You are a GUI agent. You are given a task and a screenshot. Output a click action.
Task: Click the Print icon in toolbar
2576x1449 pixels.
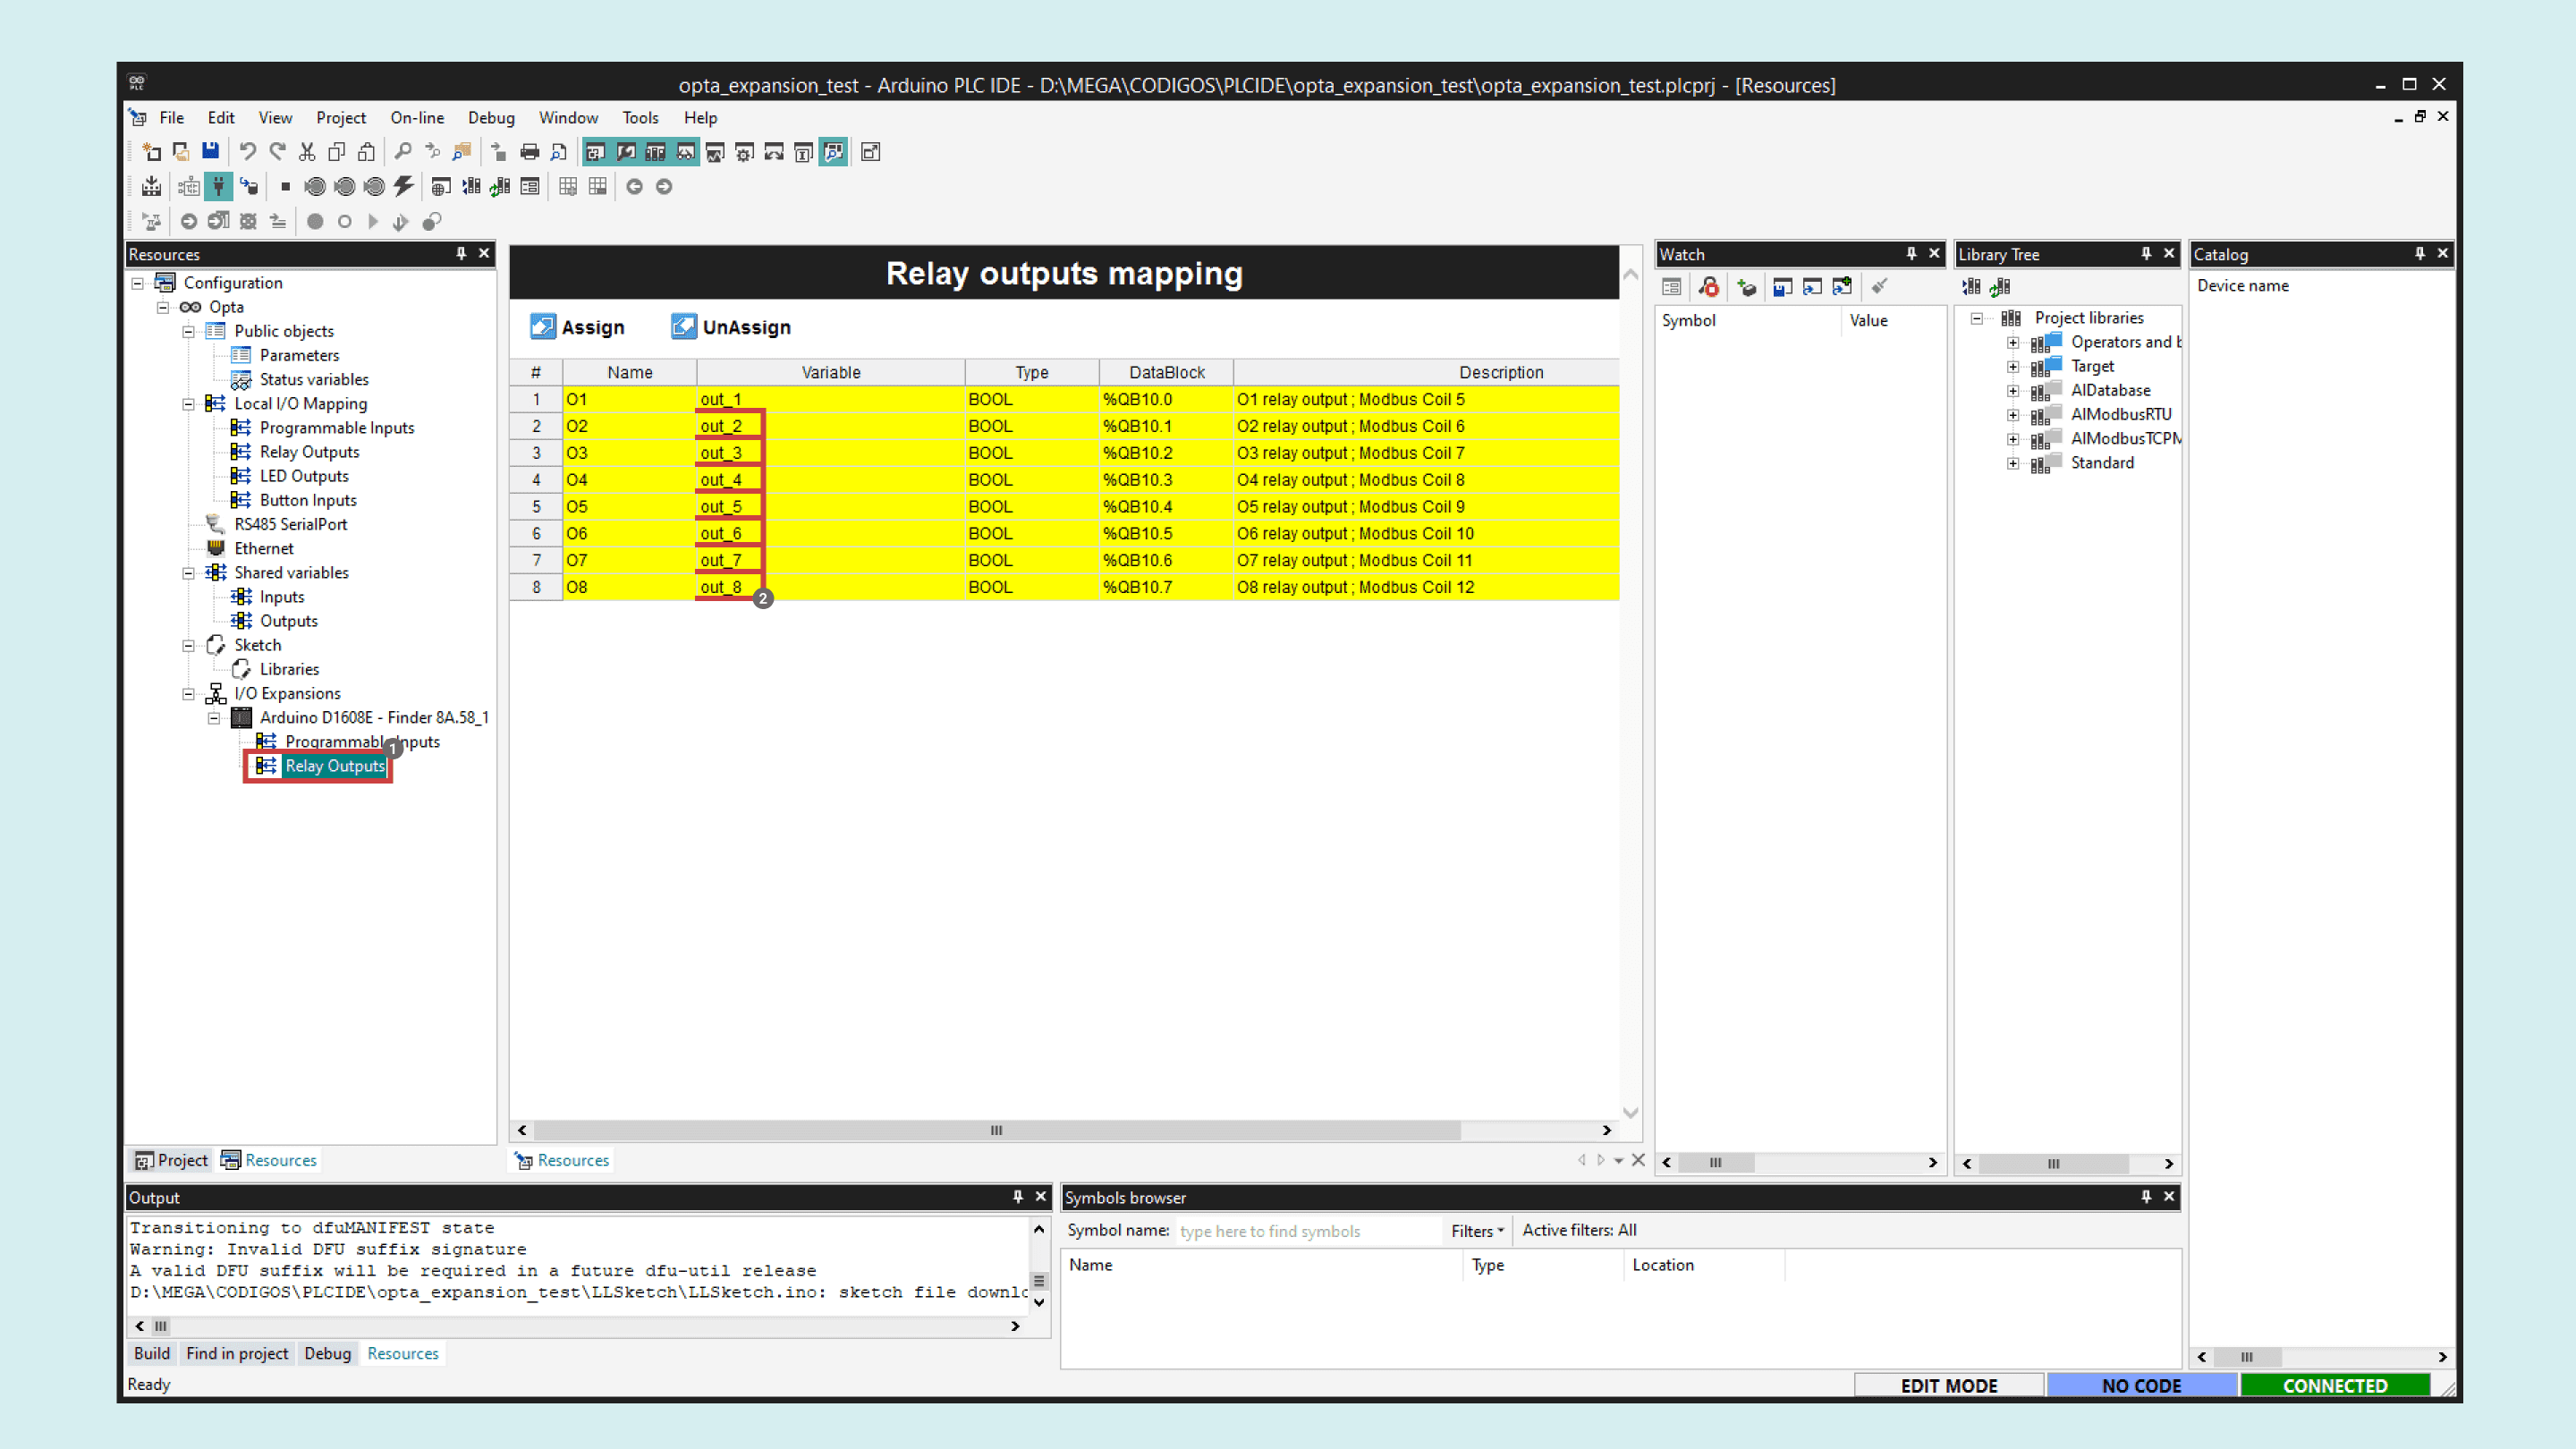[529, 151]
